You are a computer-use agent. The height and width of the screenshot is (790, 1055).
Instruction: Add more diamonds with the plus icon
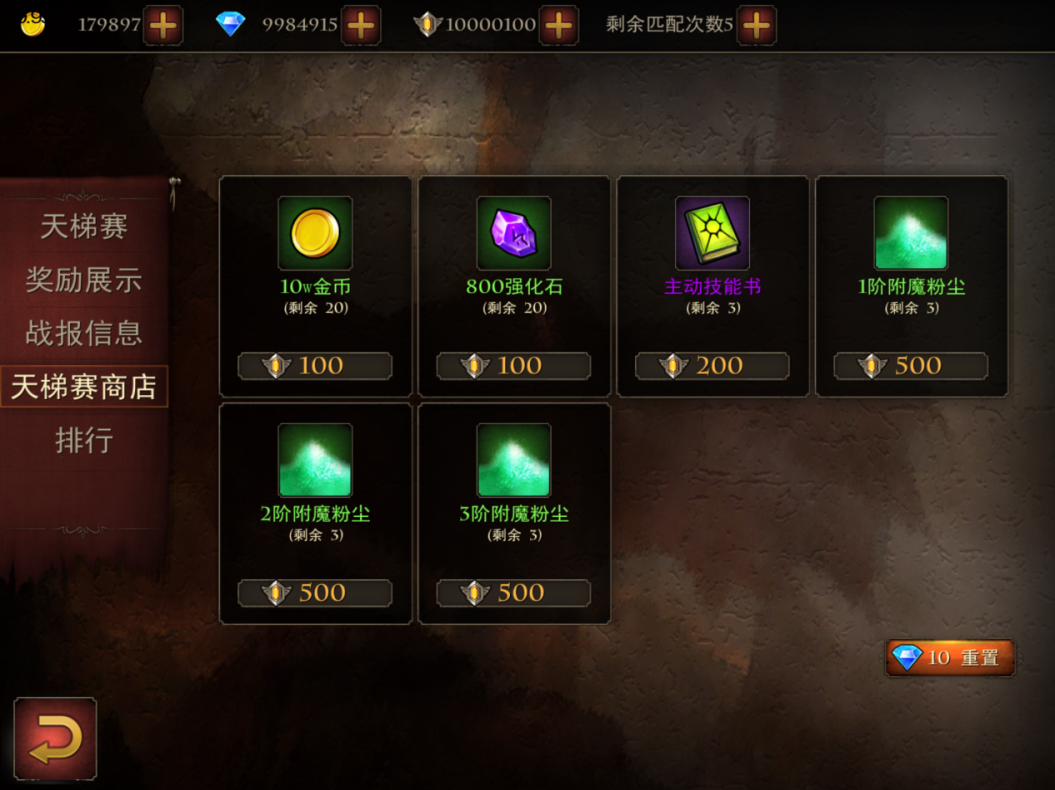tap(361, 26)
